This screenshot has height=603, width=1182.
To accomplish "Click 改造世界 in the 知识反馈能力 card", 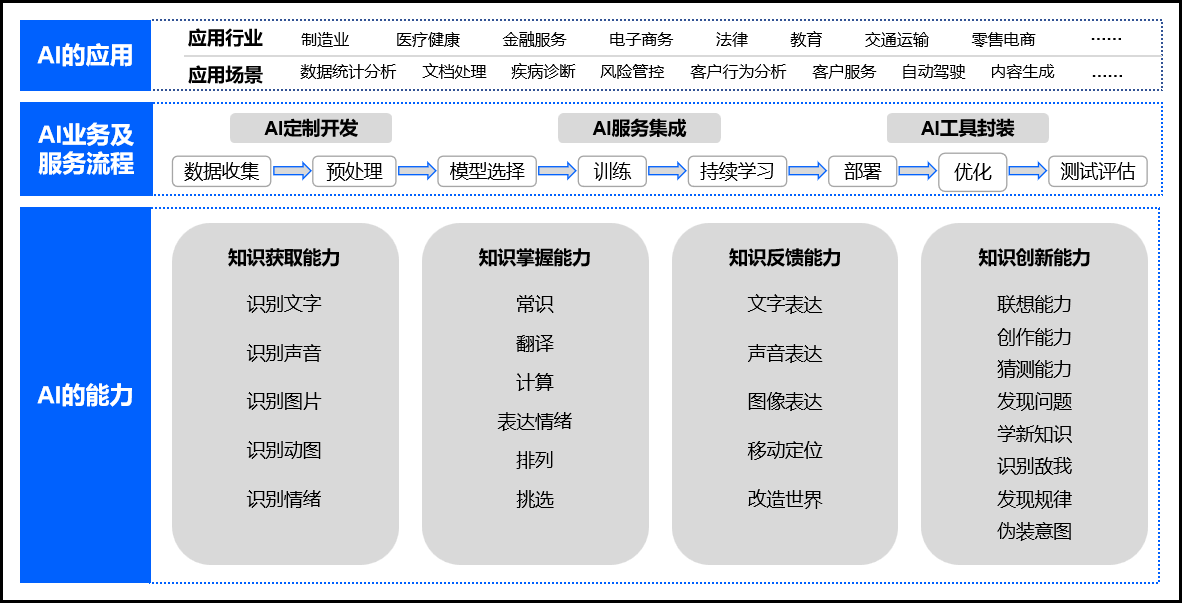I will 785,499.
